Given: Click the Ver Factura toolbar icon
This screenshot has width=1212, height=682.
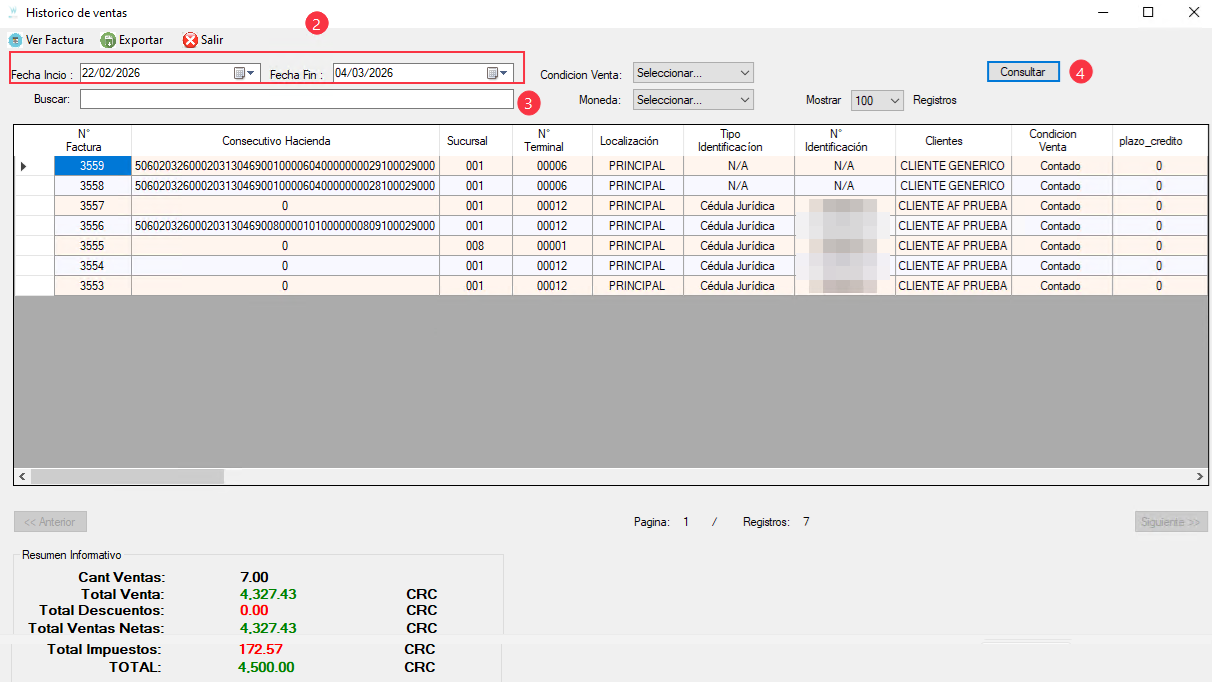Looking at the screenshot, I should pos(15,40).
